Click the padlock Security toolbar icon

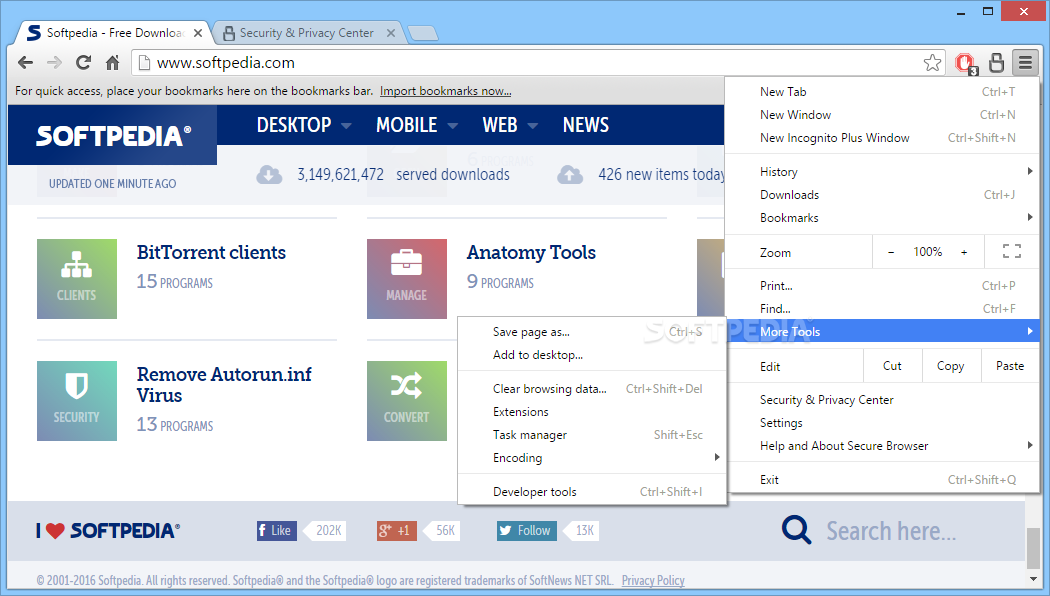tap(996, 63)
